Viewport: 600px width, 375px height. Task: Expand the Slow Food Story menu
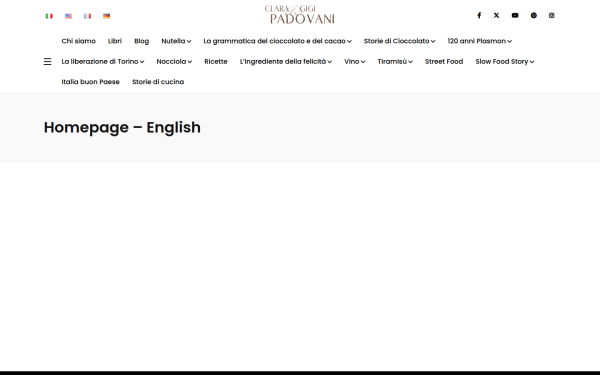click(x=504, y=62)
